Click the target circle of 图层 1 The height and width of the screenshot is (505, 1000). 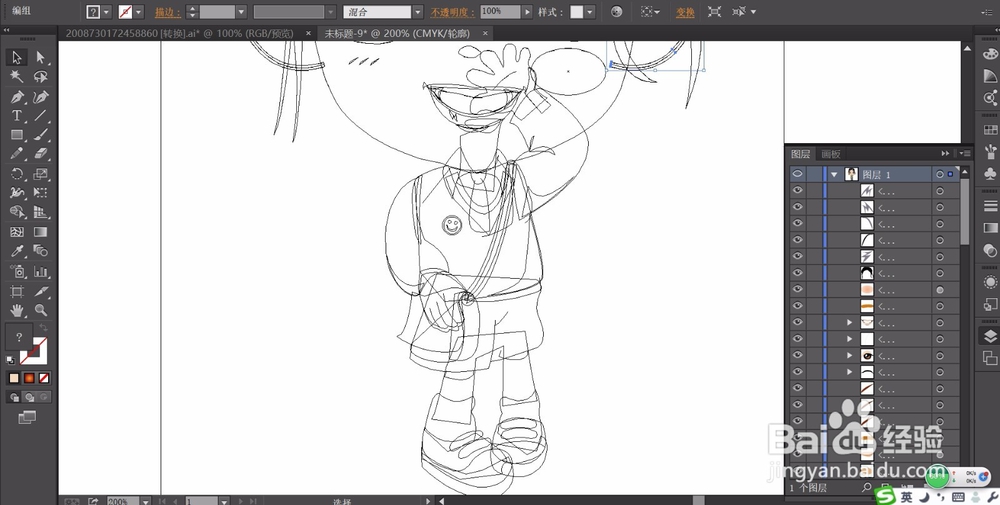click(x=939, y=174)
